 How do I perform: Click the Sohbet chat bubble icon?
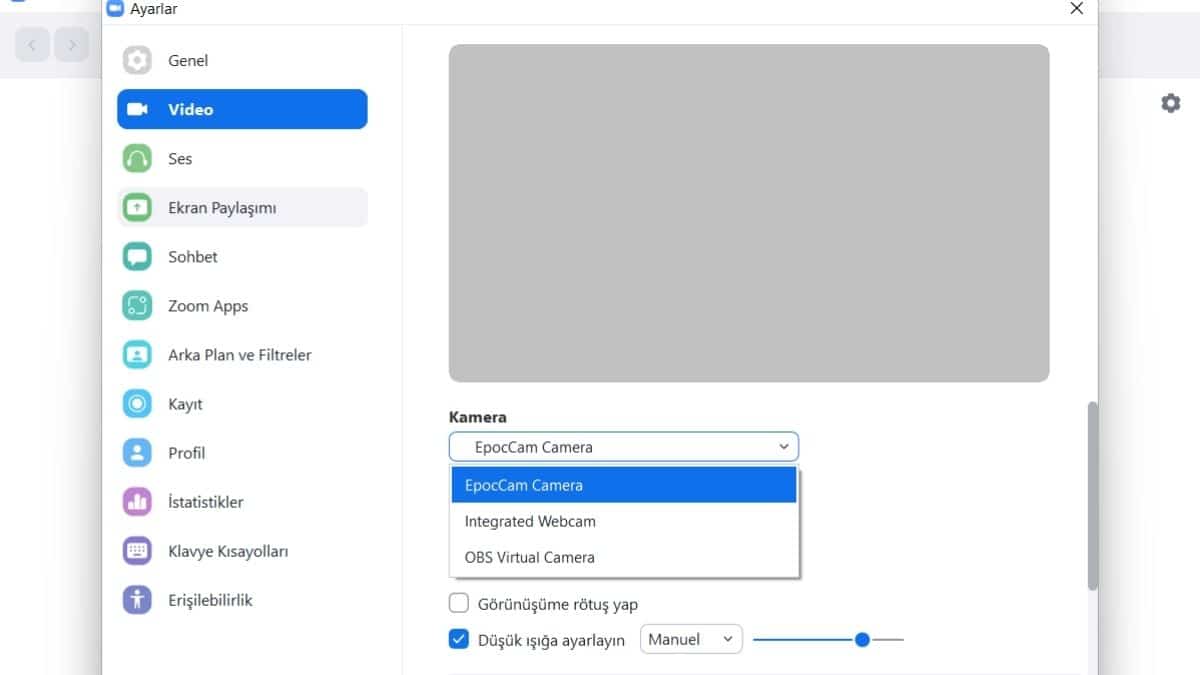[137, 256]
